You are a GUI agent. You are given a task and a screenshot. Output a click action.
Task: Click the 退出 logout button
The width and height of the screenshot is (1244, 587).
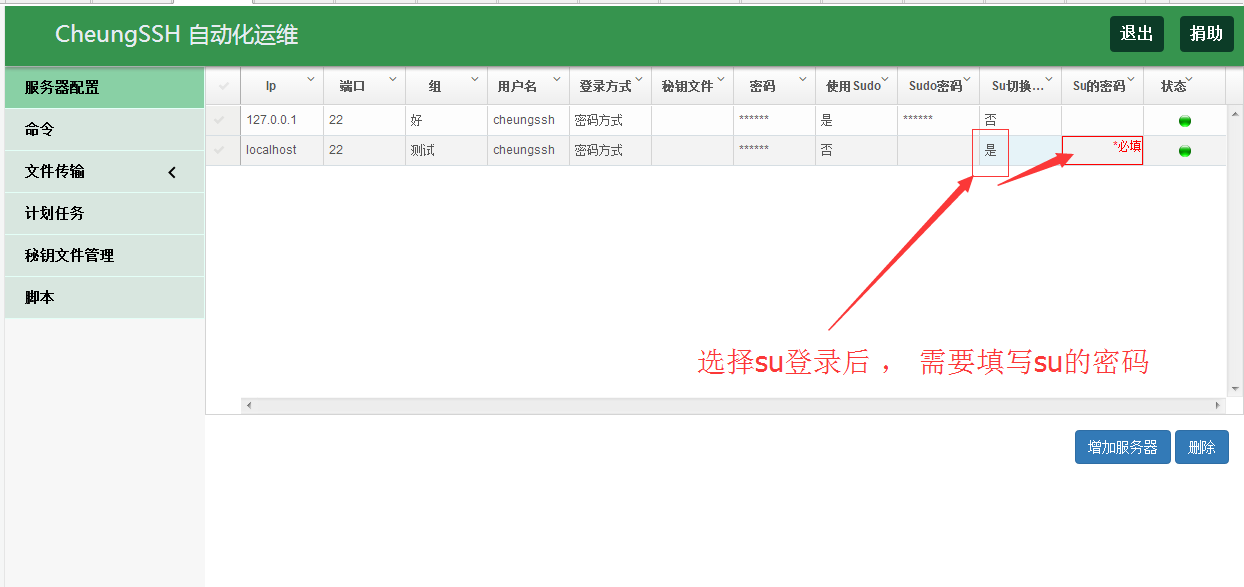1137,34
